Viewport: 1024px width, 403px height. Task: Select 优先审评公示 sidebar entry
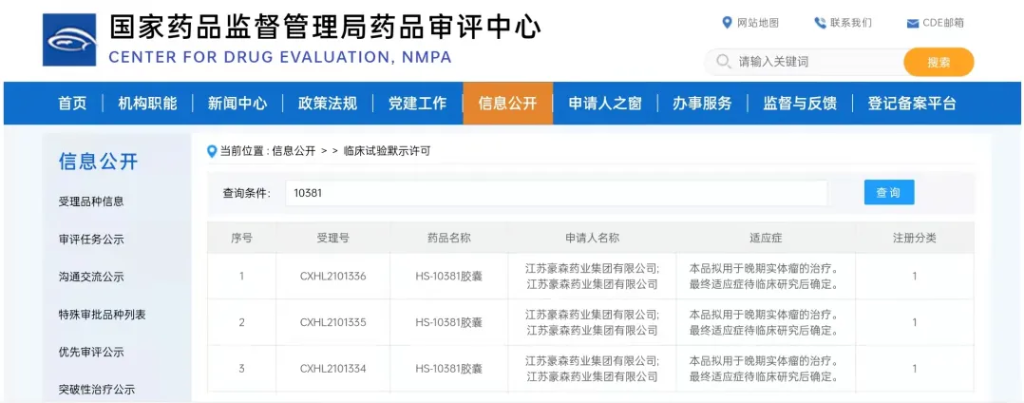click(92, 352)
